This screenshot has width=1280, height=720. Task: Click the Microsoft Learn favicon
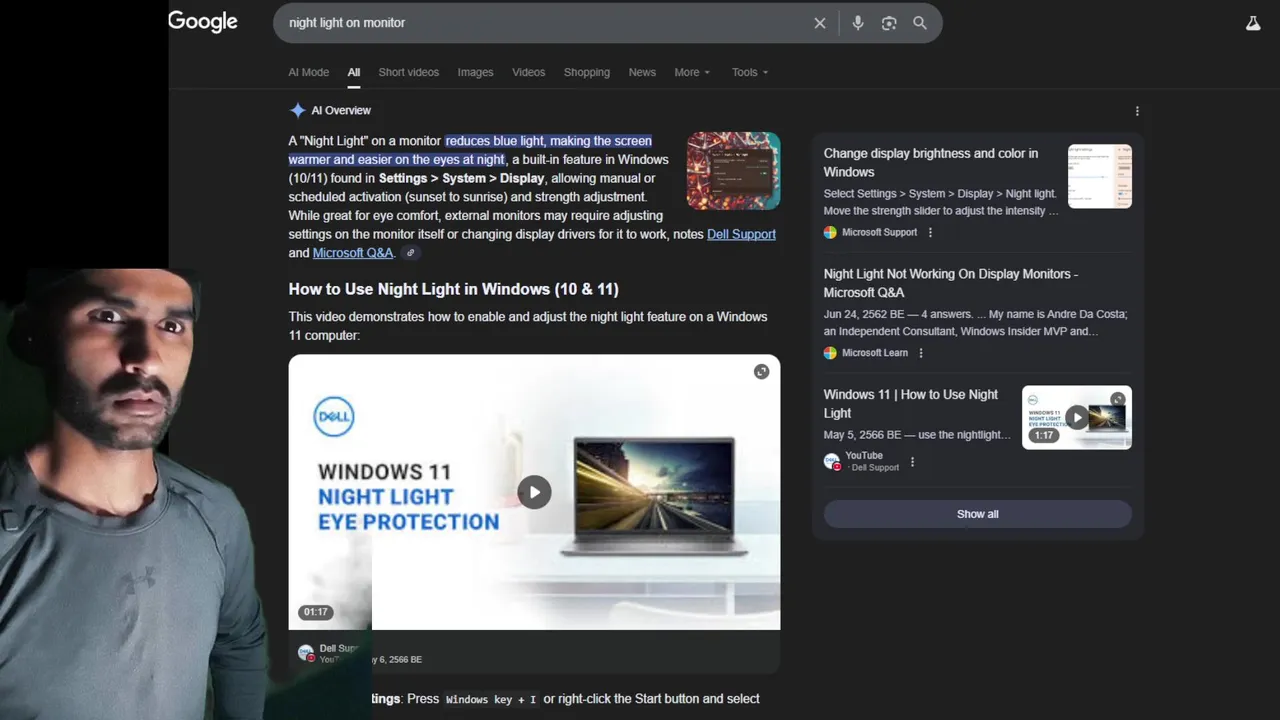coord(830,352)
